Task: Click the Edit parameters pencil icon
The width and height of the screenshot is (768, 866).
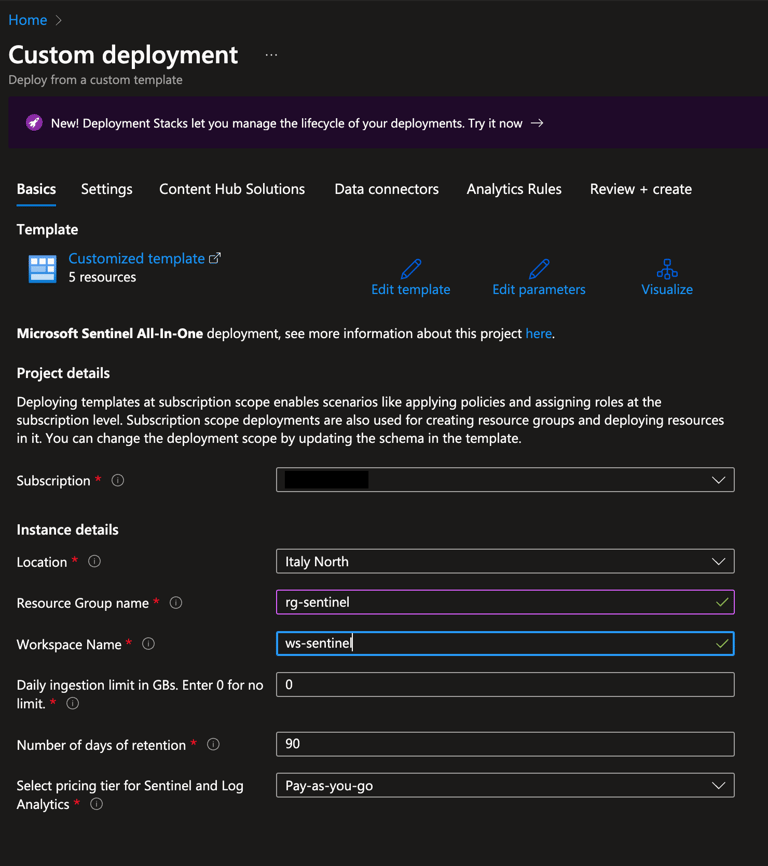Action: pyautogui.click(x=539, y=269)
